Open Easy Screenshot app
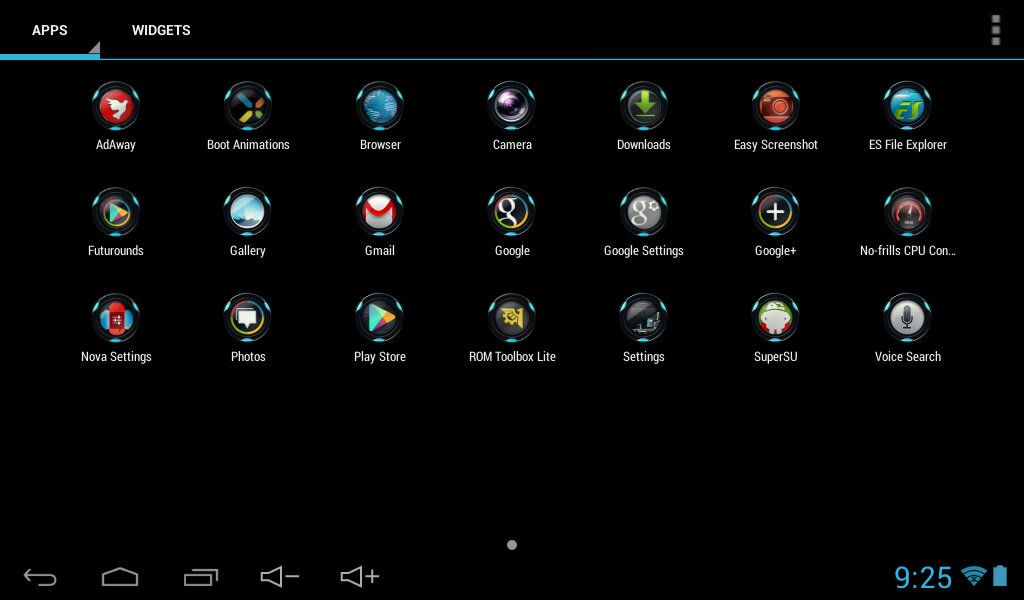Image resolution: width=1024 pixels, height=600 pixels. pyautogui.click(x=775, y=107)
